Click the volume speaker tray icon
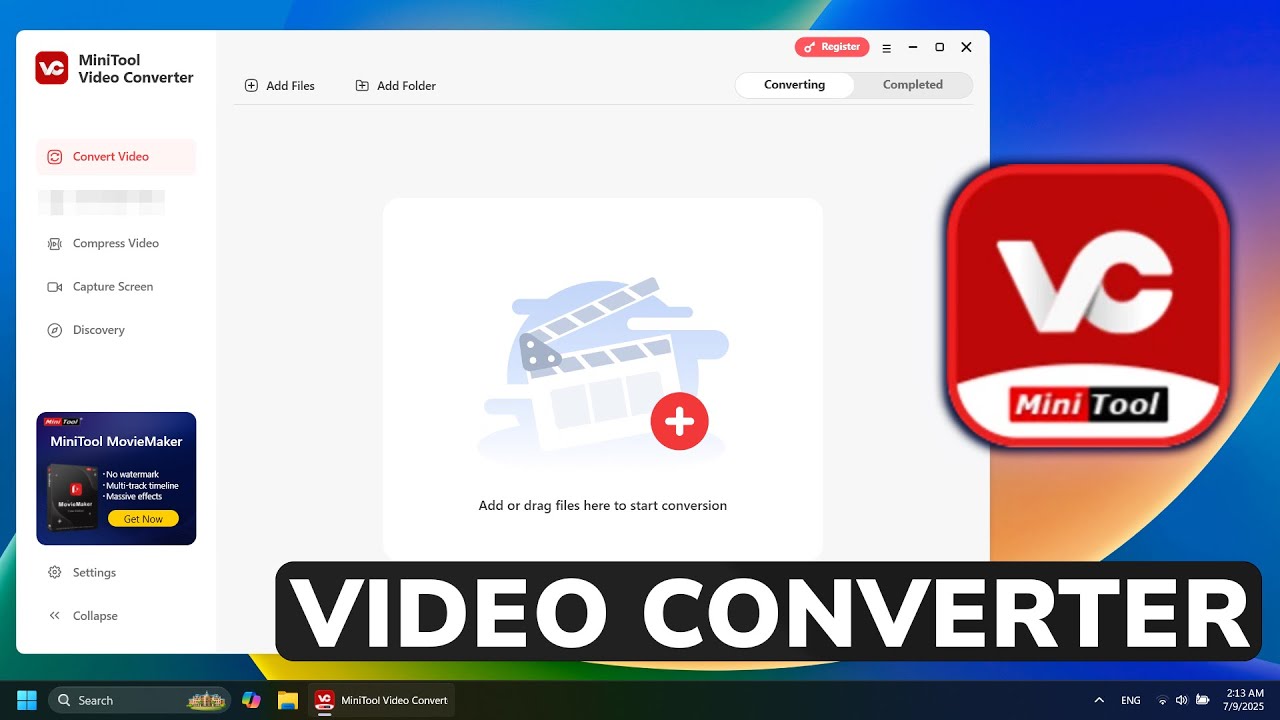Screen dimensions: 1280x720 [x=1182, y=700]
